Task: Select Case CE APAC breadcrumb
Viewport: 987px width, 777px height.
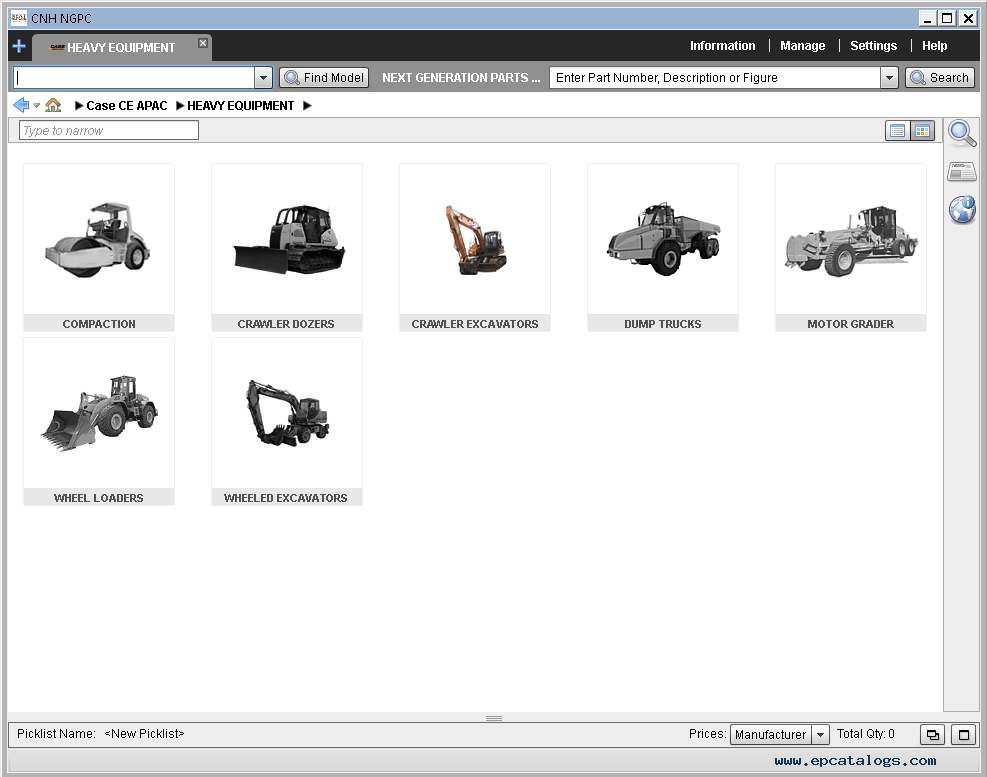Action: 127,106
